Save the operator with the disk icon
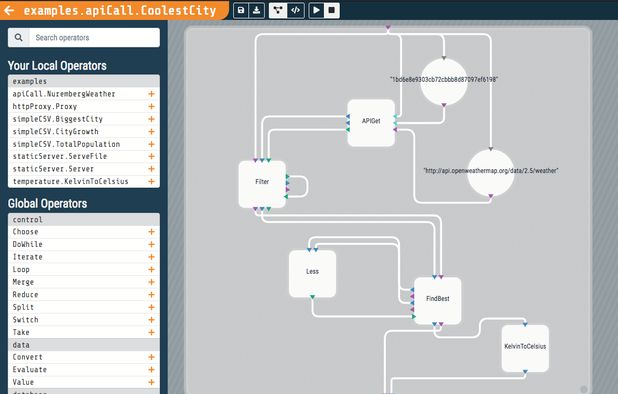 241,10
